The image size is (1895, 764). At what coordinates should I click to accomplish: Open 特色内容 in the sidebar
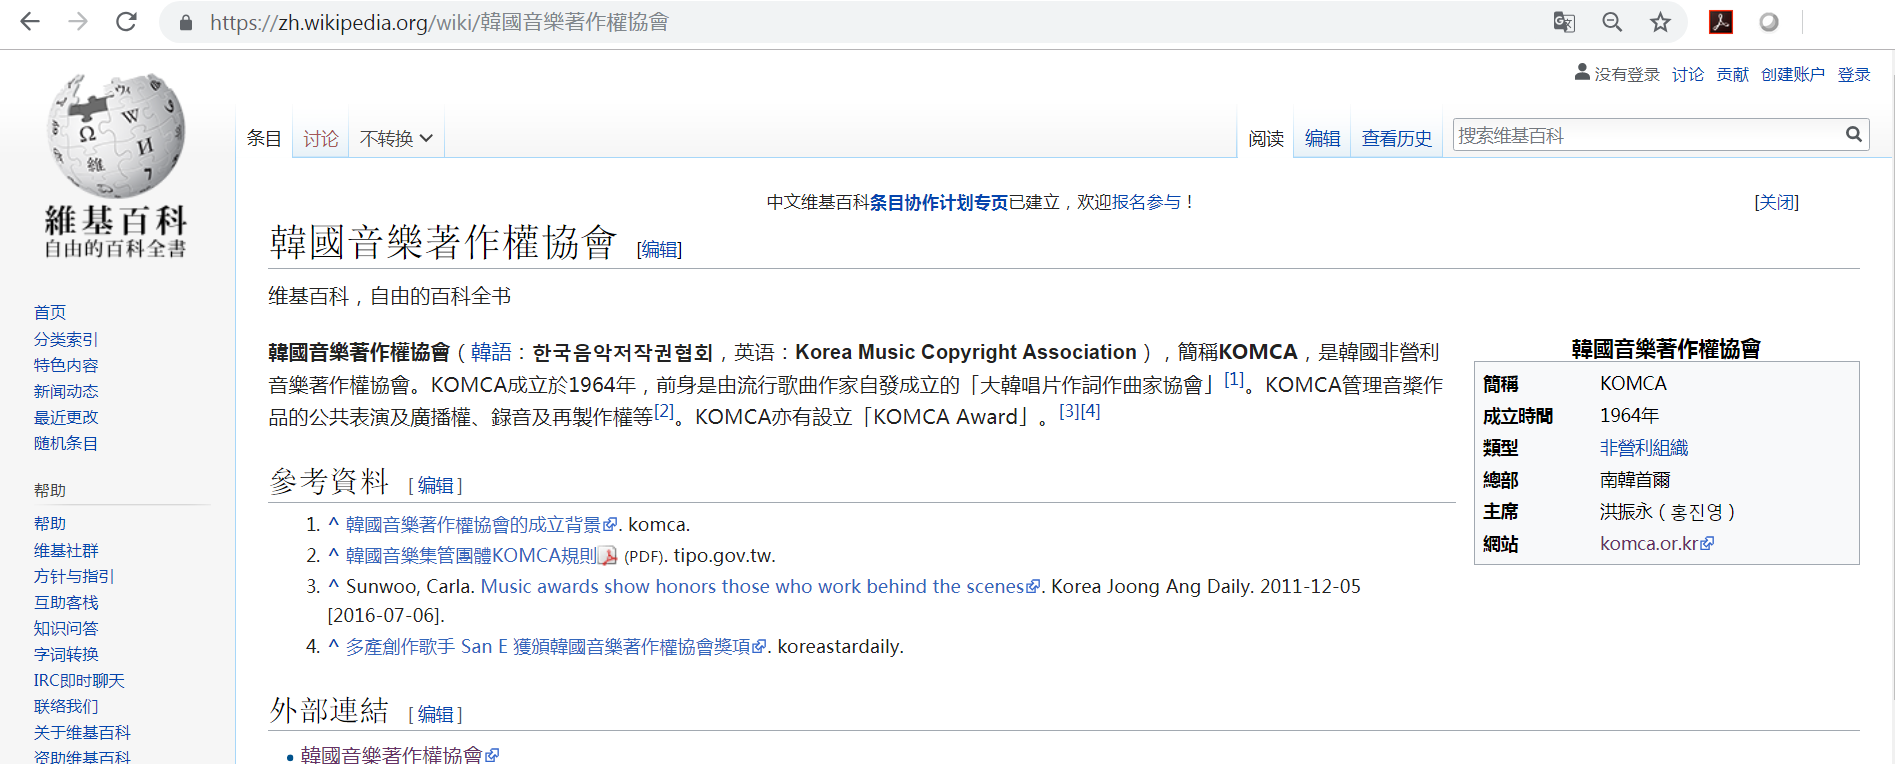[66, 365]
